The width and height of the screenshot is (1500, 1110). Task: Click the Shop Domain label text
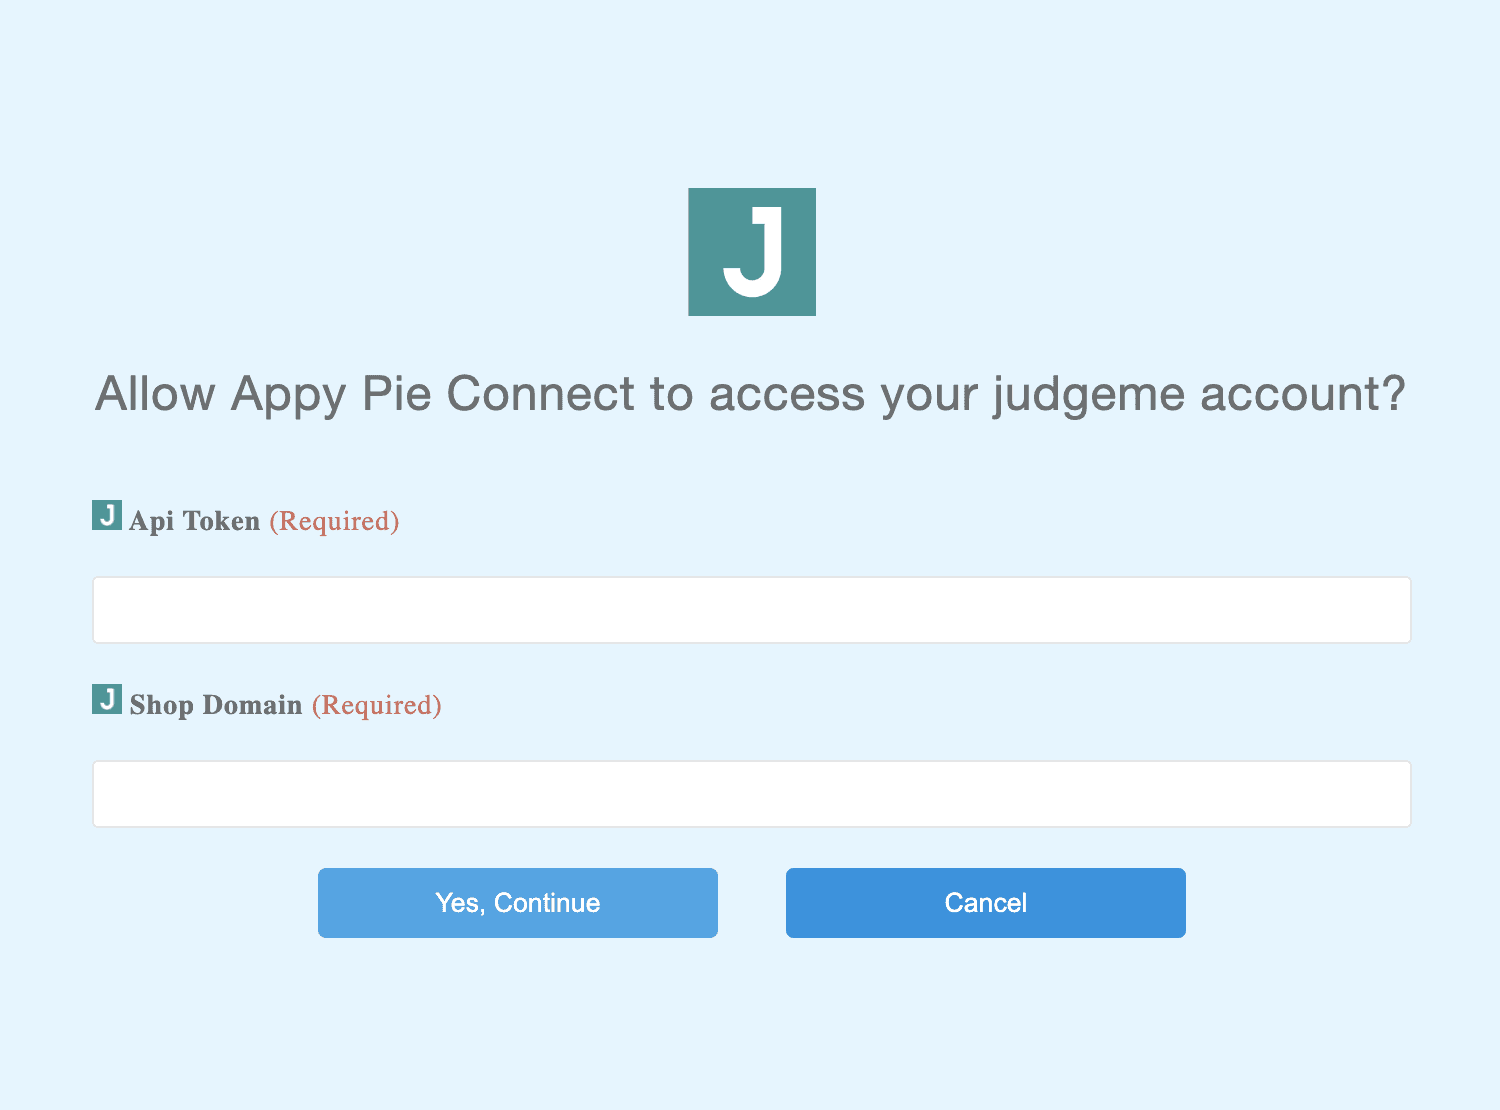tap(216, 705)
